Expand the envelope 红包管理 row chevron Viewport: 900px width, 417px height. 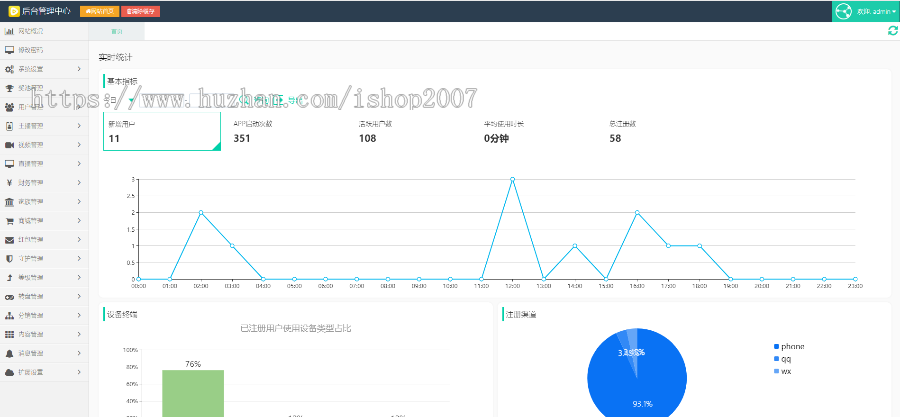pos(79,239)
